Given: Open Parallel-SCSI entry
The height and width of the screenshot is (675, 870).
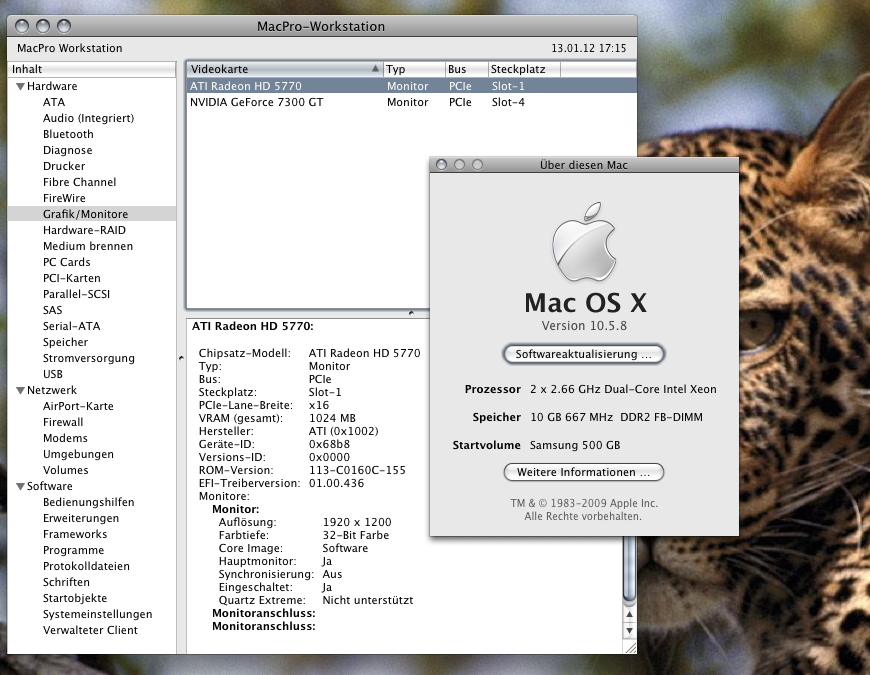Looking at the screenshot, I should coord(77,294).
